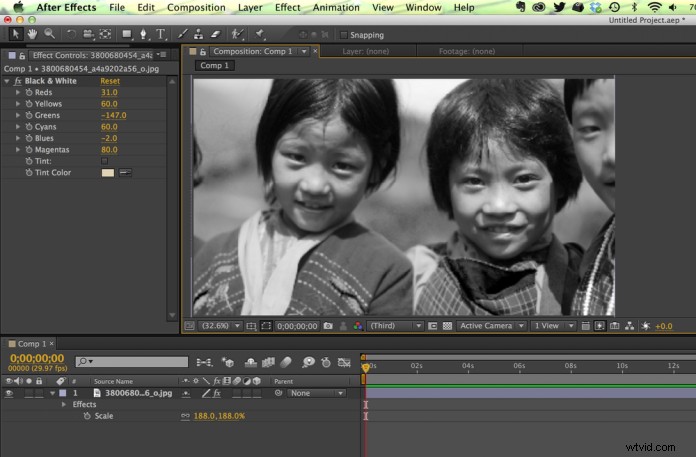The height and width of the screenshot is (457, 696).
Task: Open Show Channel color management icon
Action: pyautogui.click(x=358, y=326)
